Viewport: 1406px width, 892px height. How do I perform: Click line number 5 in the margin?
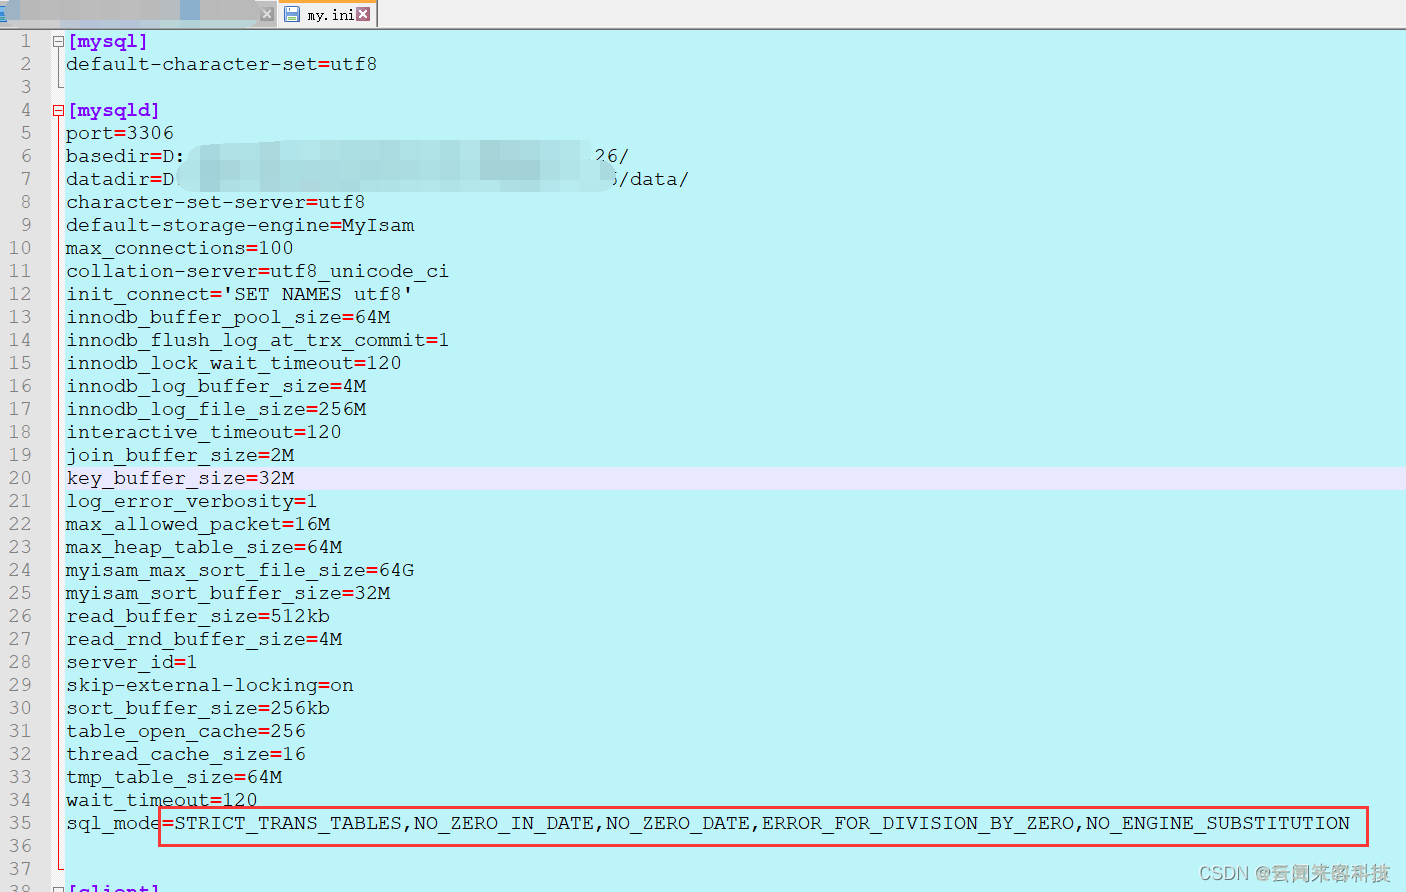point(26,133)
